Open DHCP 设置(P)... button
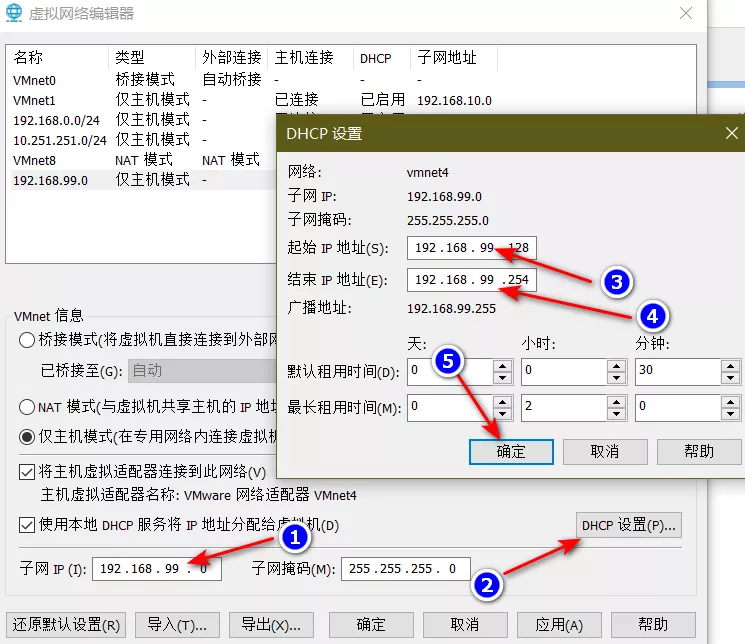 click(x=629, y=525)
